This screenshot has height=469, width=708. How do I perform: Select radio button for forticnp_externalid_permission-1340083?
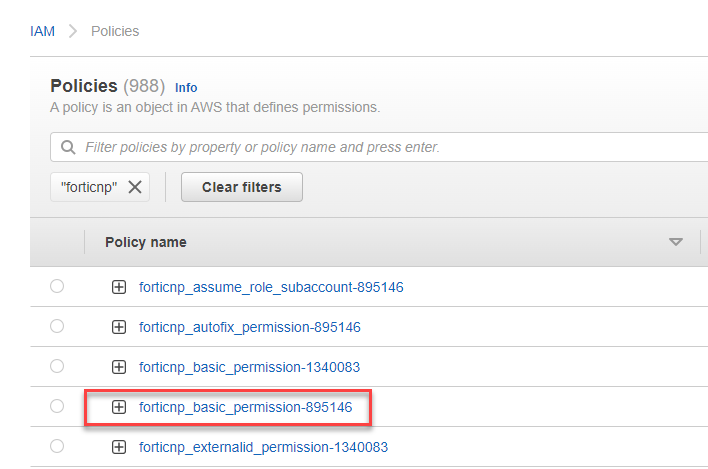click(x=57, y=446)
